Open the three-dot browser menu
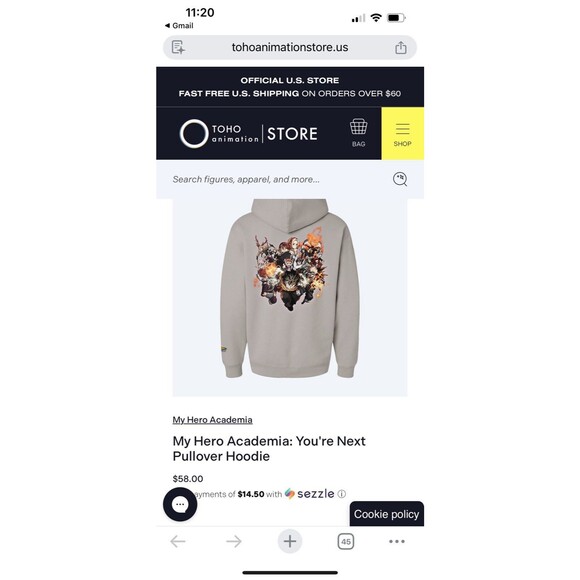Screen dimensions: 580x580 click(397, 542)
